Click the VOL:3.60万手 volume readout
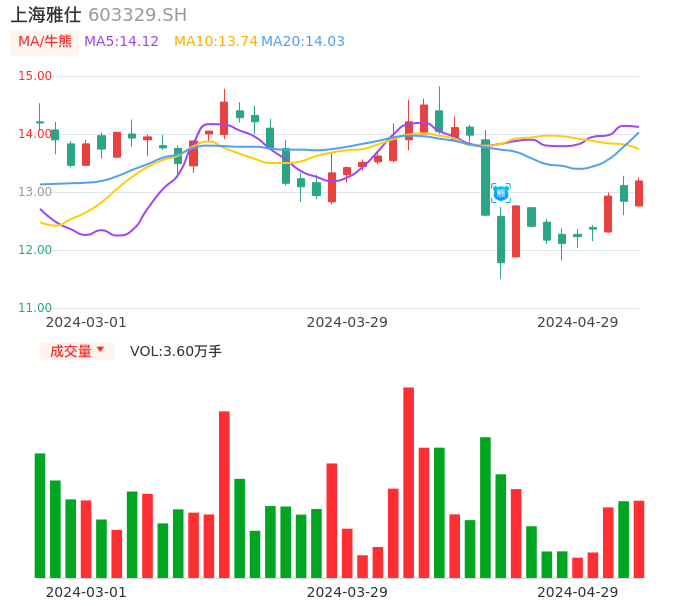This screenshot has height=606, width=686. click(175, 351)
